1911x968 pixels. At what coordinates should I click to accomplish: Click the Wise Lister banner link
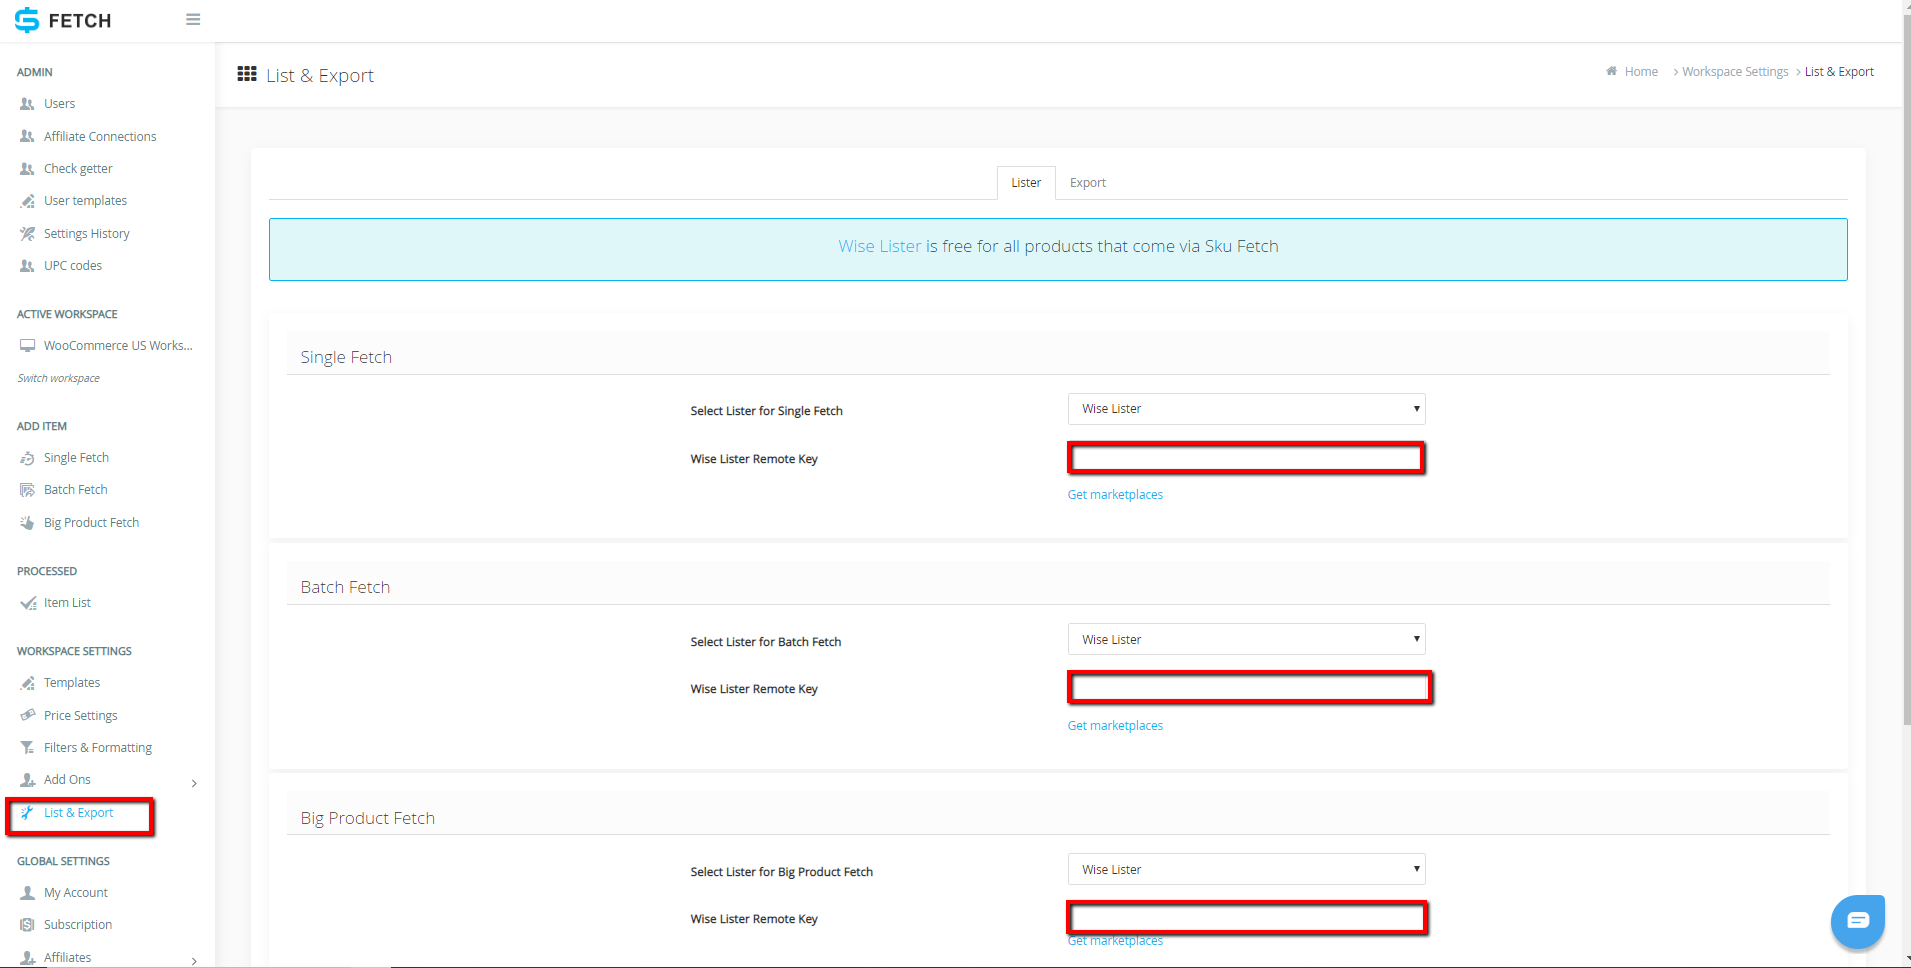[x=880, y=246]
